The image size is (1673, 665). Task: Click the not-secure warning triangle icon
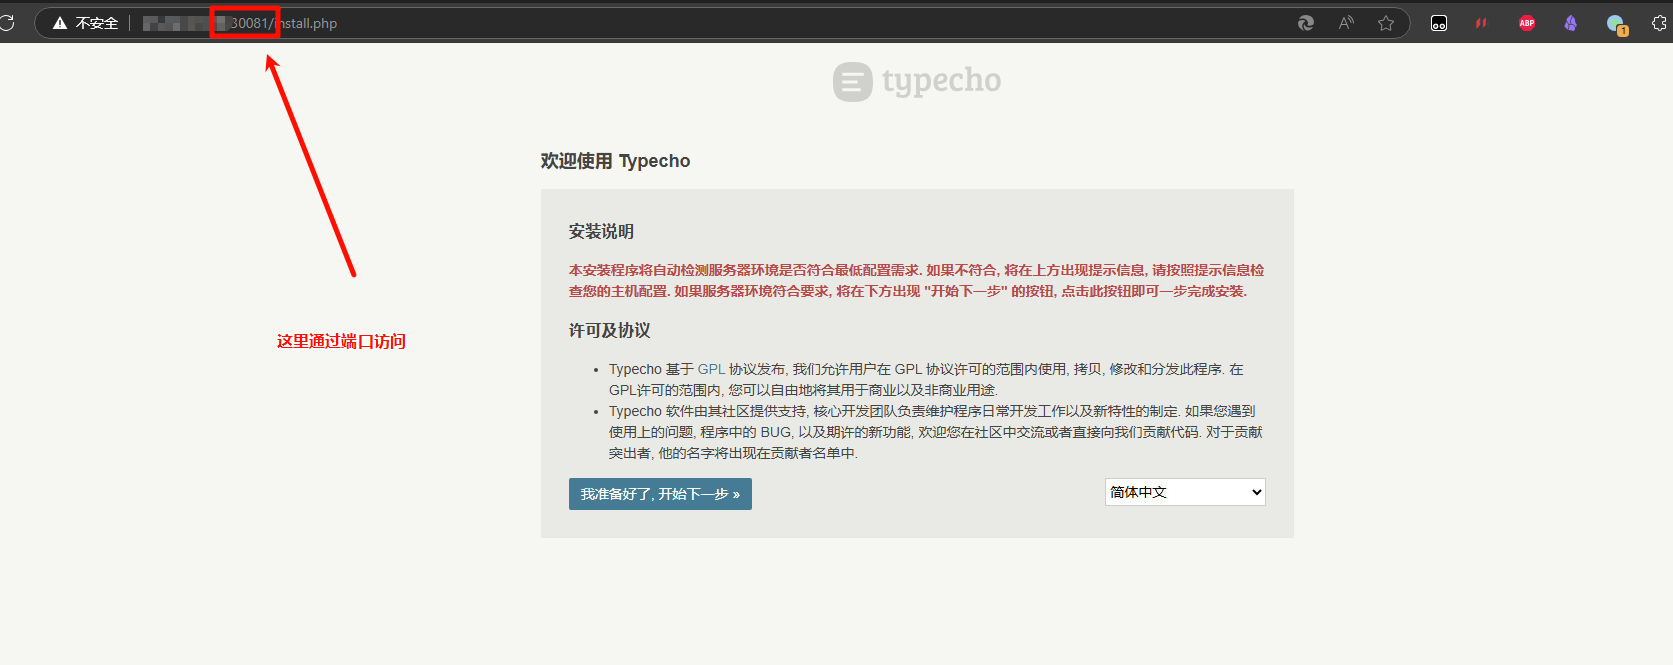60,23
